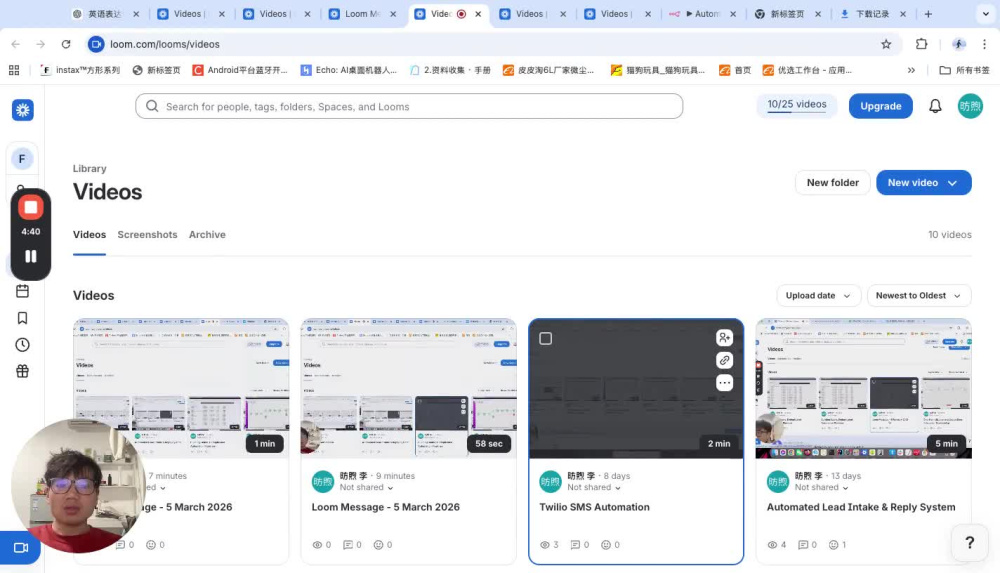The width and height of the screenshot is (1000, 573).
Task: Open the Upload date sort dropdown
Action: (818, 295)
